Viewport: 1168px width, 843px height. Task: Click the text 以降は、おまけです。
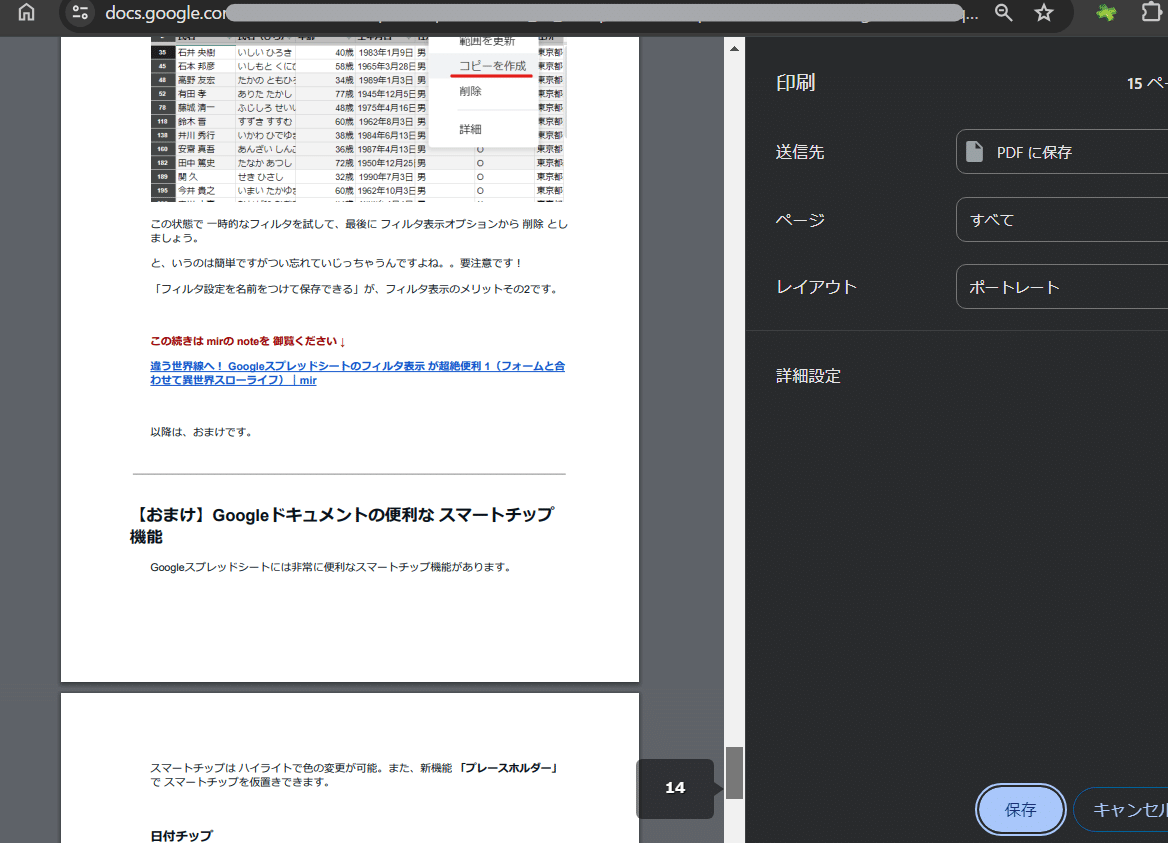tap(200, 432)
